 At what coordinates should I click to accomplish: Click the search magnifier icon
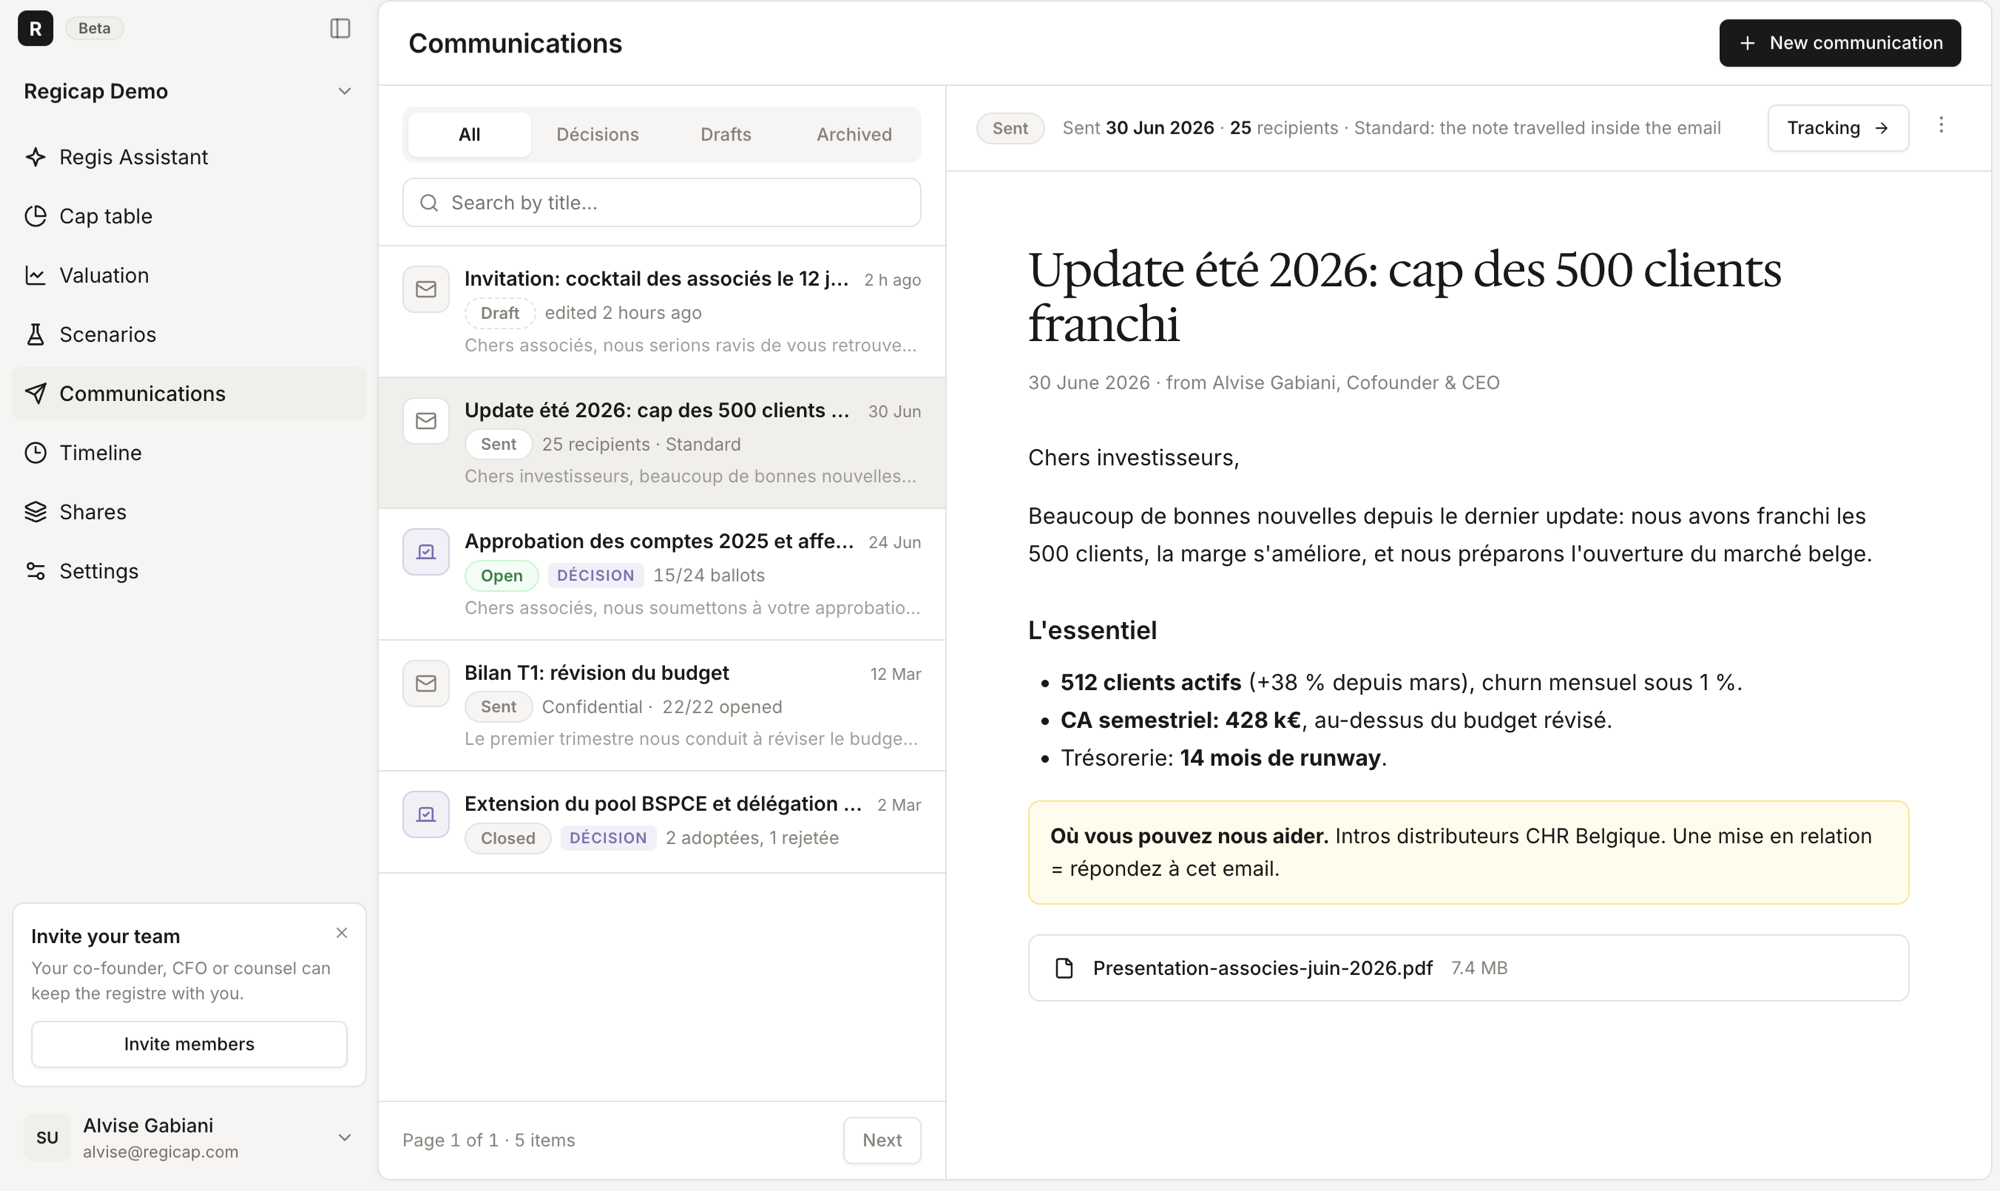click(429, 203)
